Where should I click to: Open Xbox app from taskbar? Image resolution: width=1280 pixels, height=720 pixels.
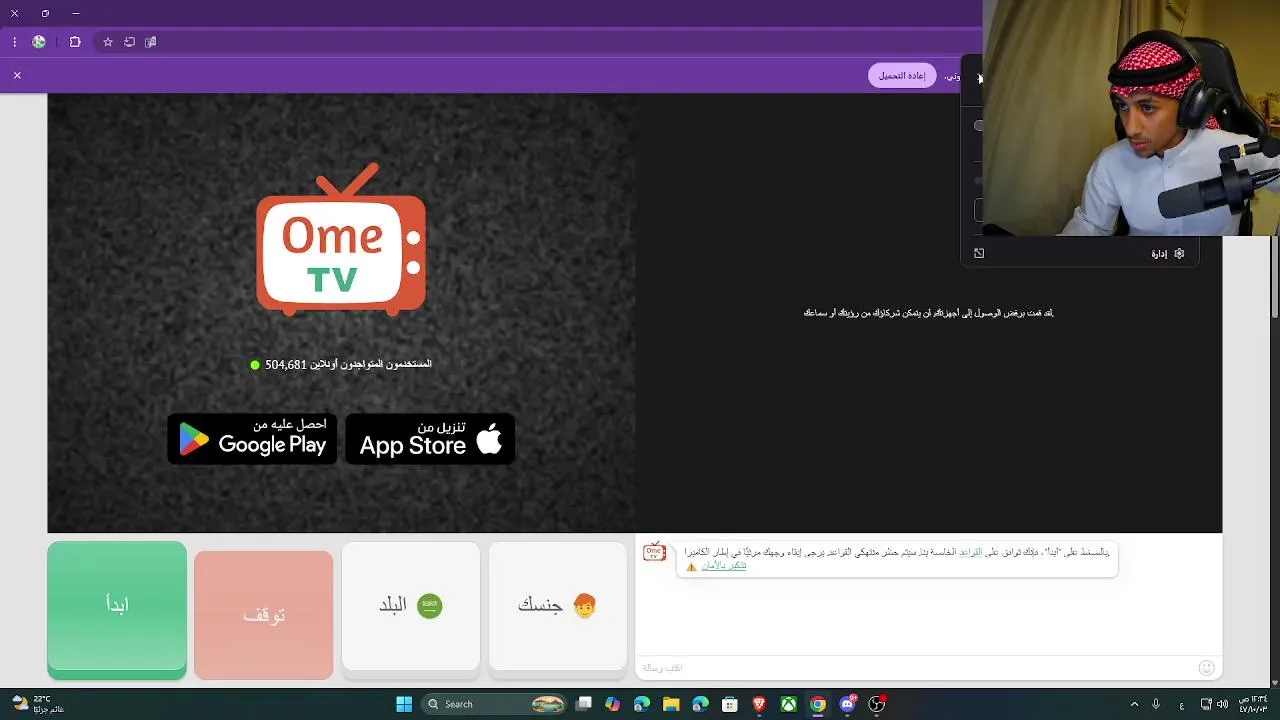789,704
